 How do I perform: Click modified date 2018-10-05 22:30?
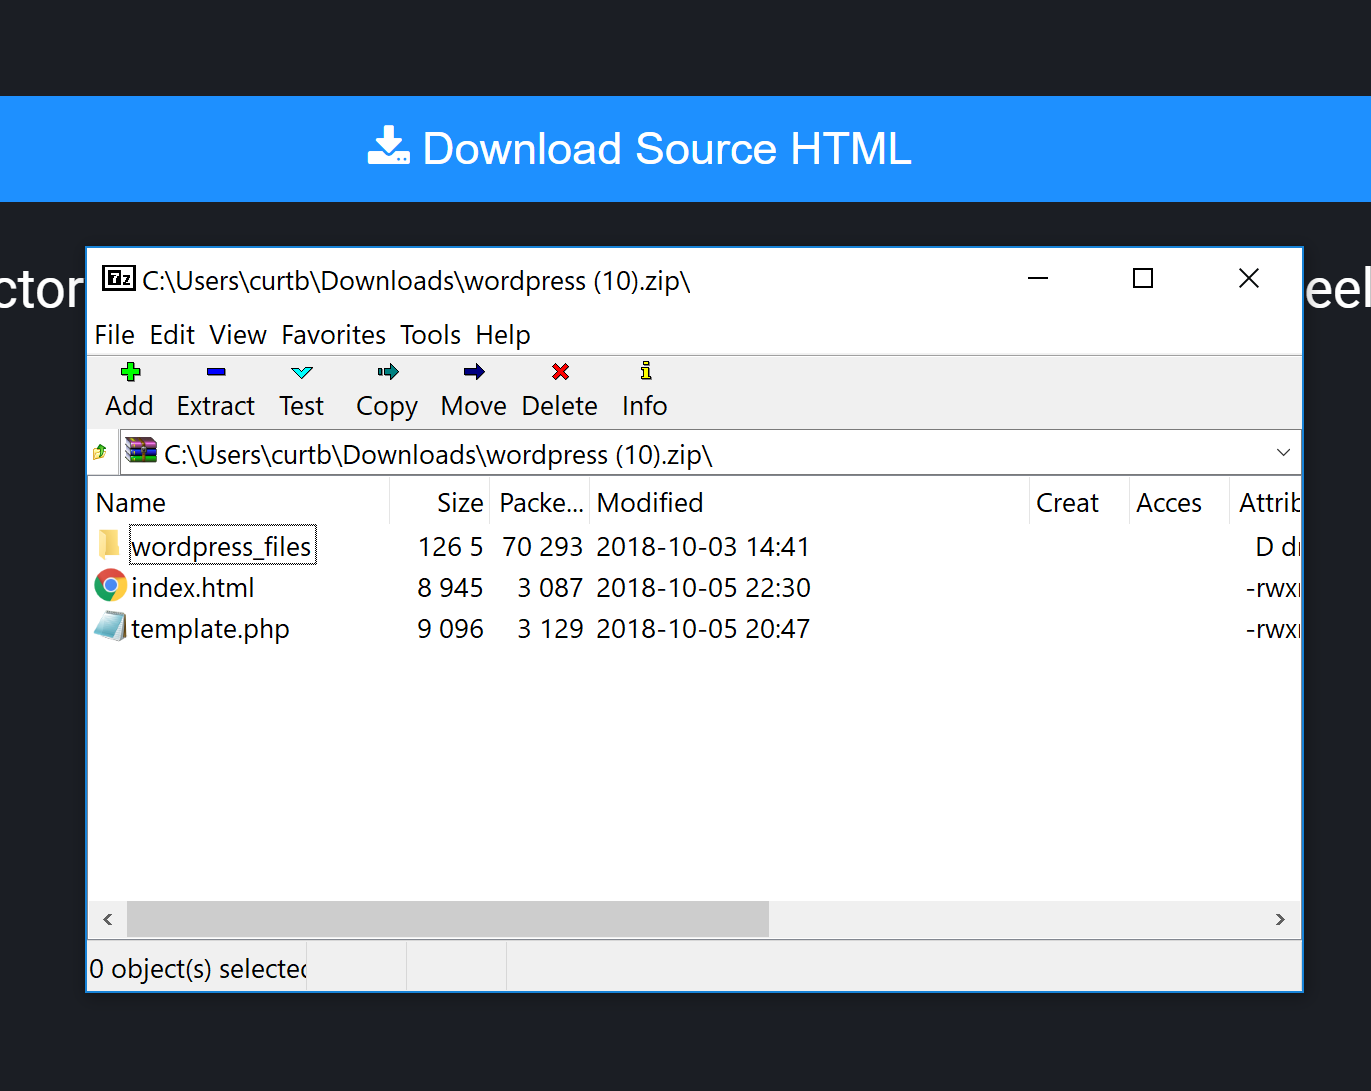tap(703, 588)
